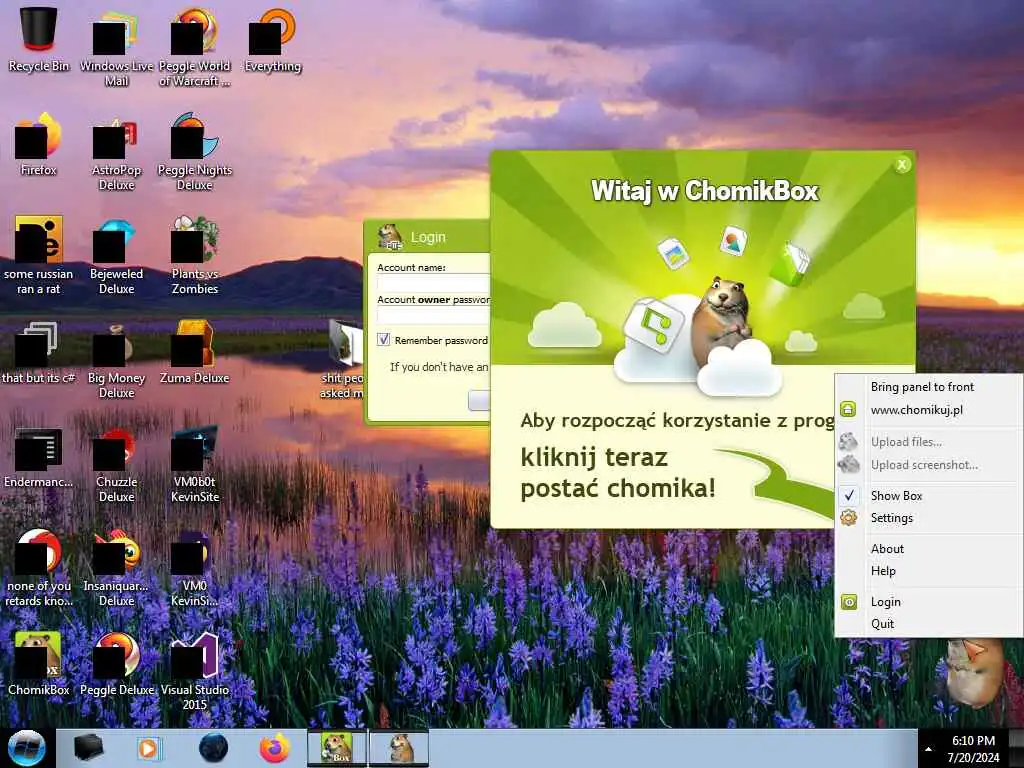The width and height of the screenshot is (1024, 768).
Task: Select the Chuzzle Deluxe desktop icon
Action: [x=116, y=464]
